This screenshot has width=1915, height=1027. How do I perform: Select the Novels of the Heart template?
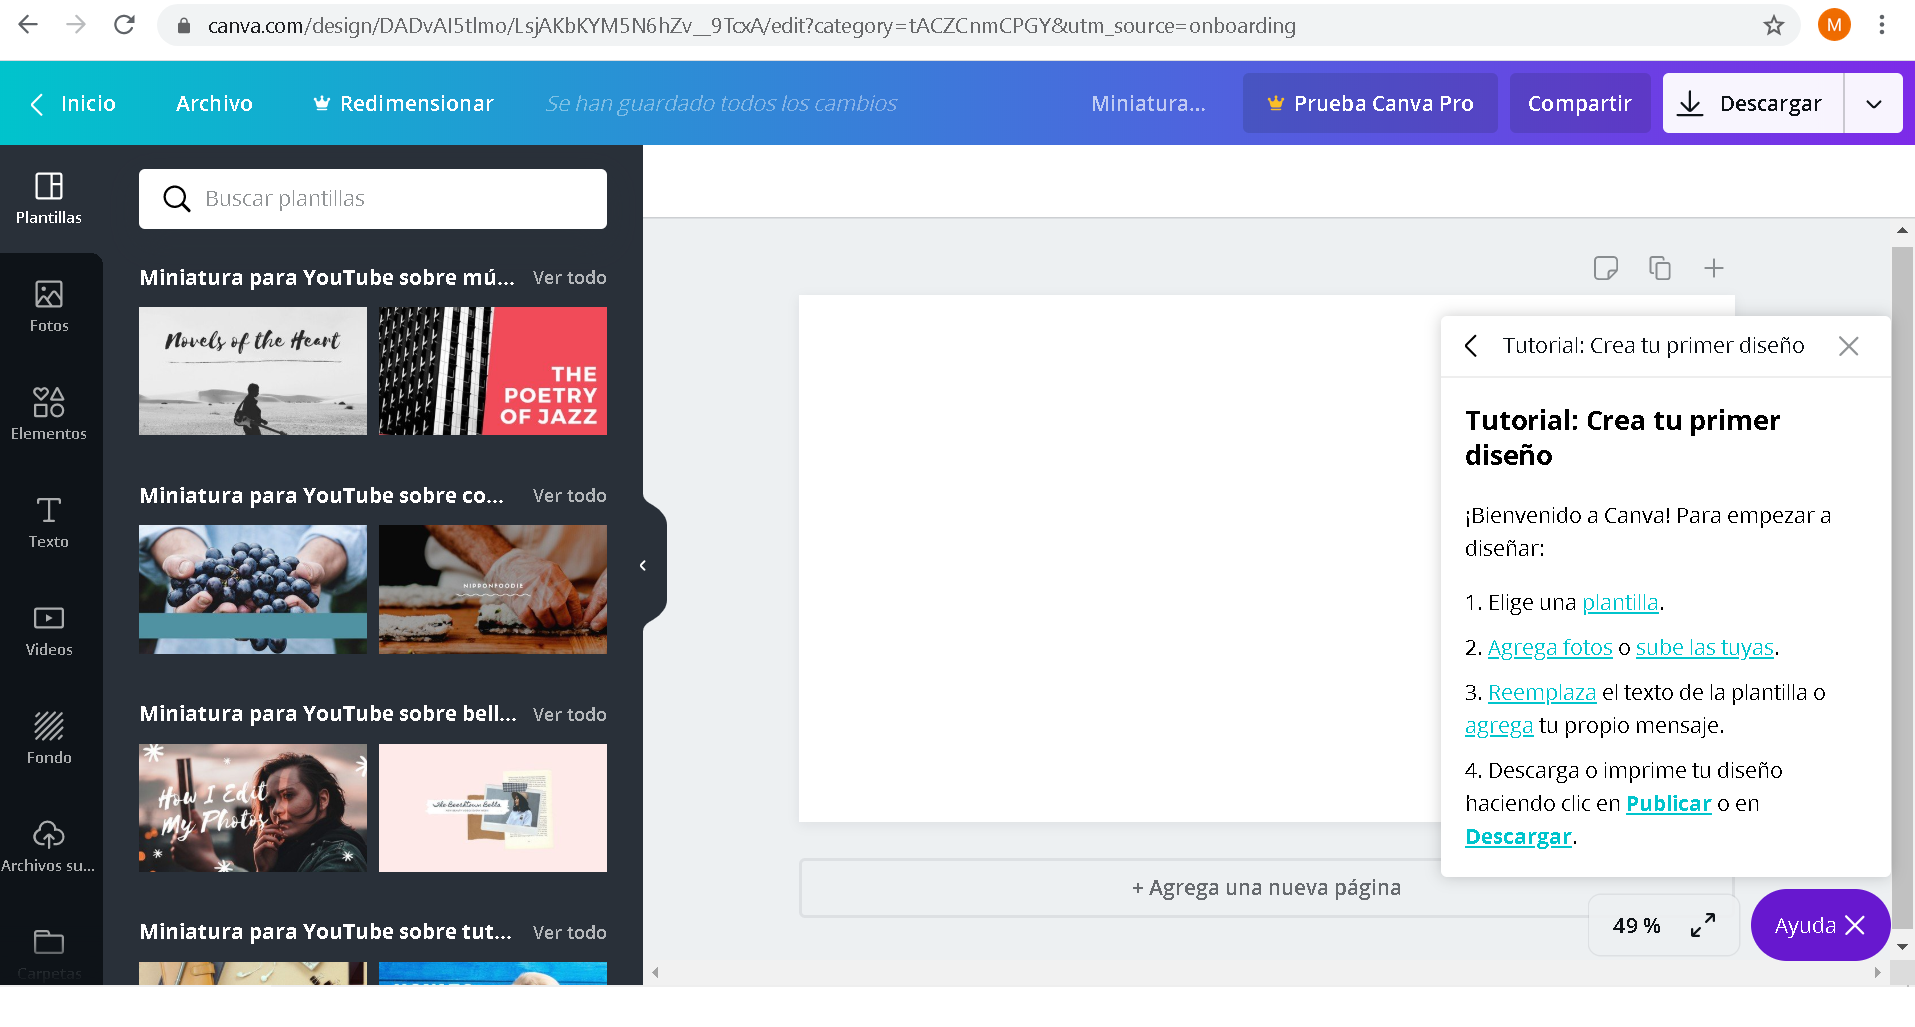pyautogui.click(x=253, y=371)
